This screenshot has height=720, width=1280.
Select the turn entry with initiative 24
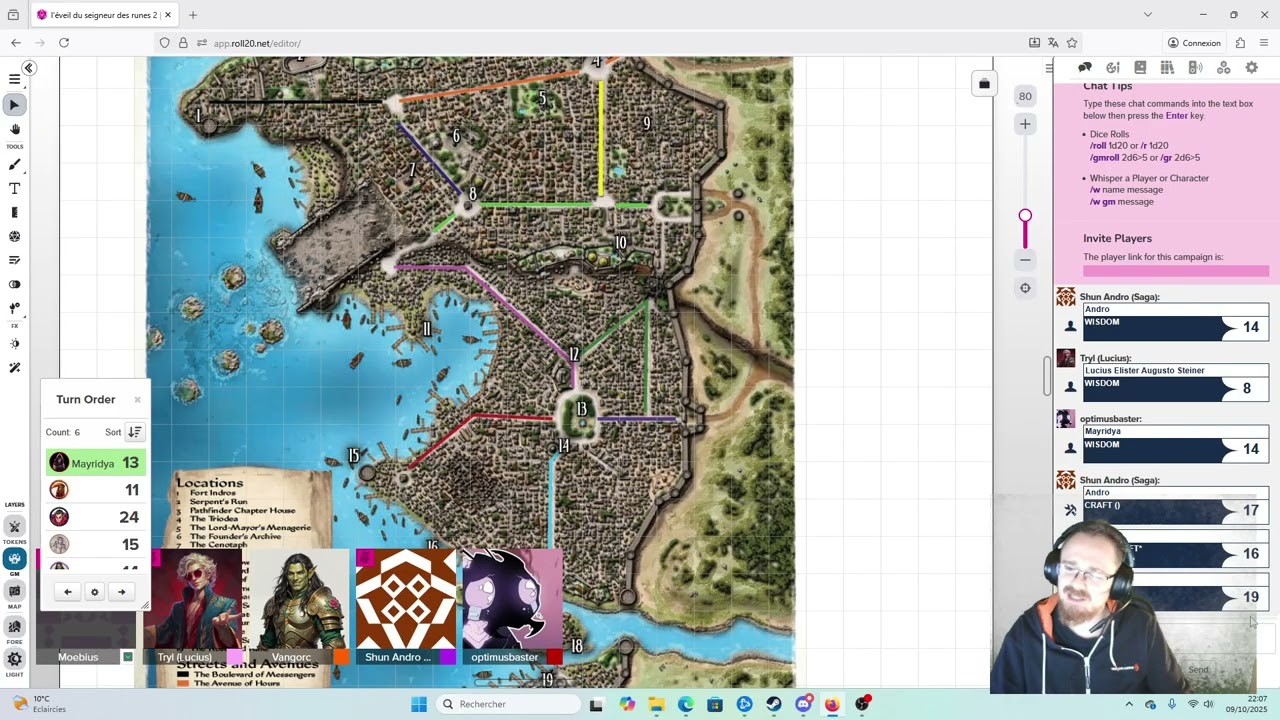click(96, 517)
